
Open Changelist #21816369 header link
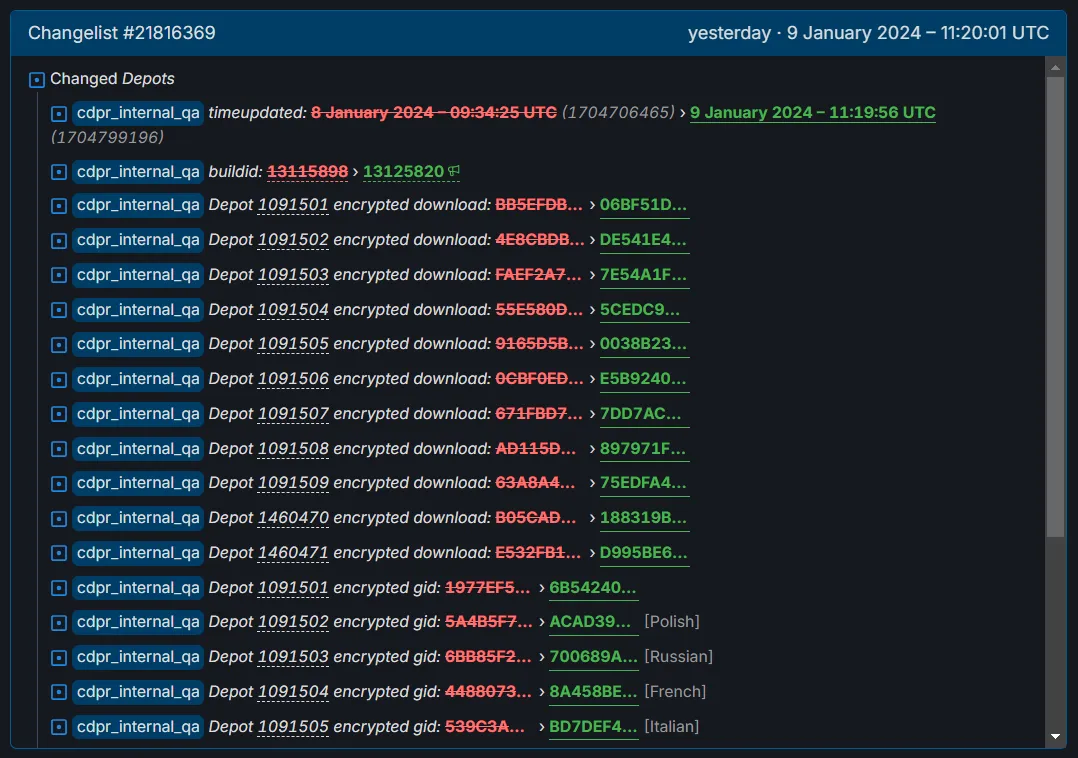(122, 33)
